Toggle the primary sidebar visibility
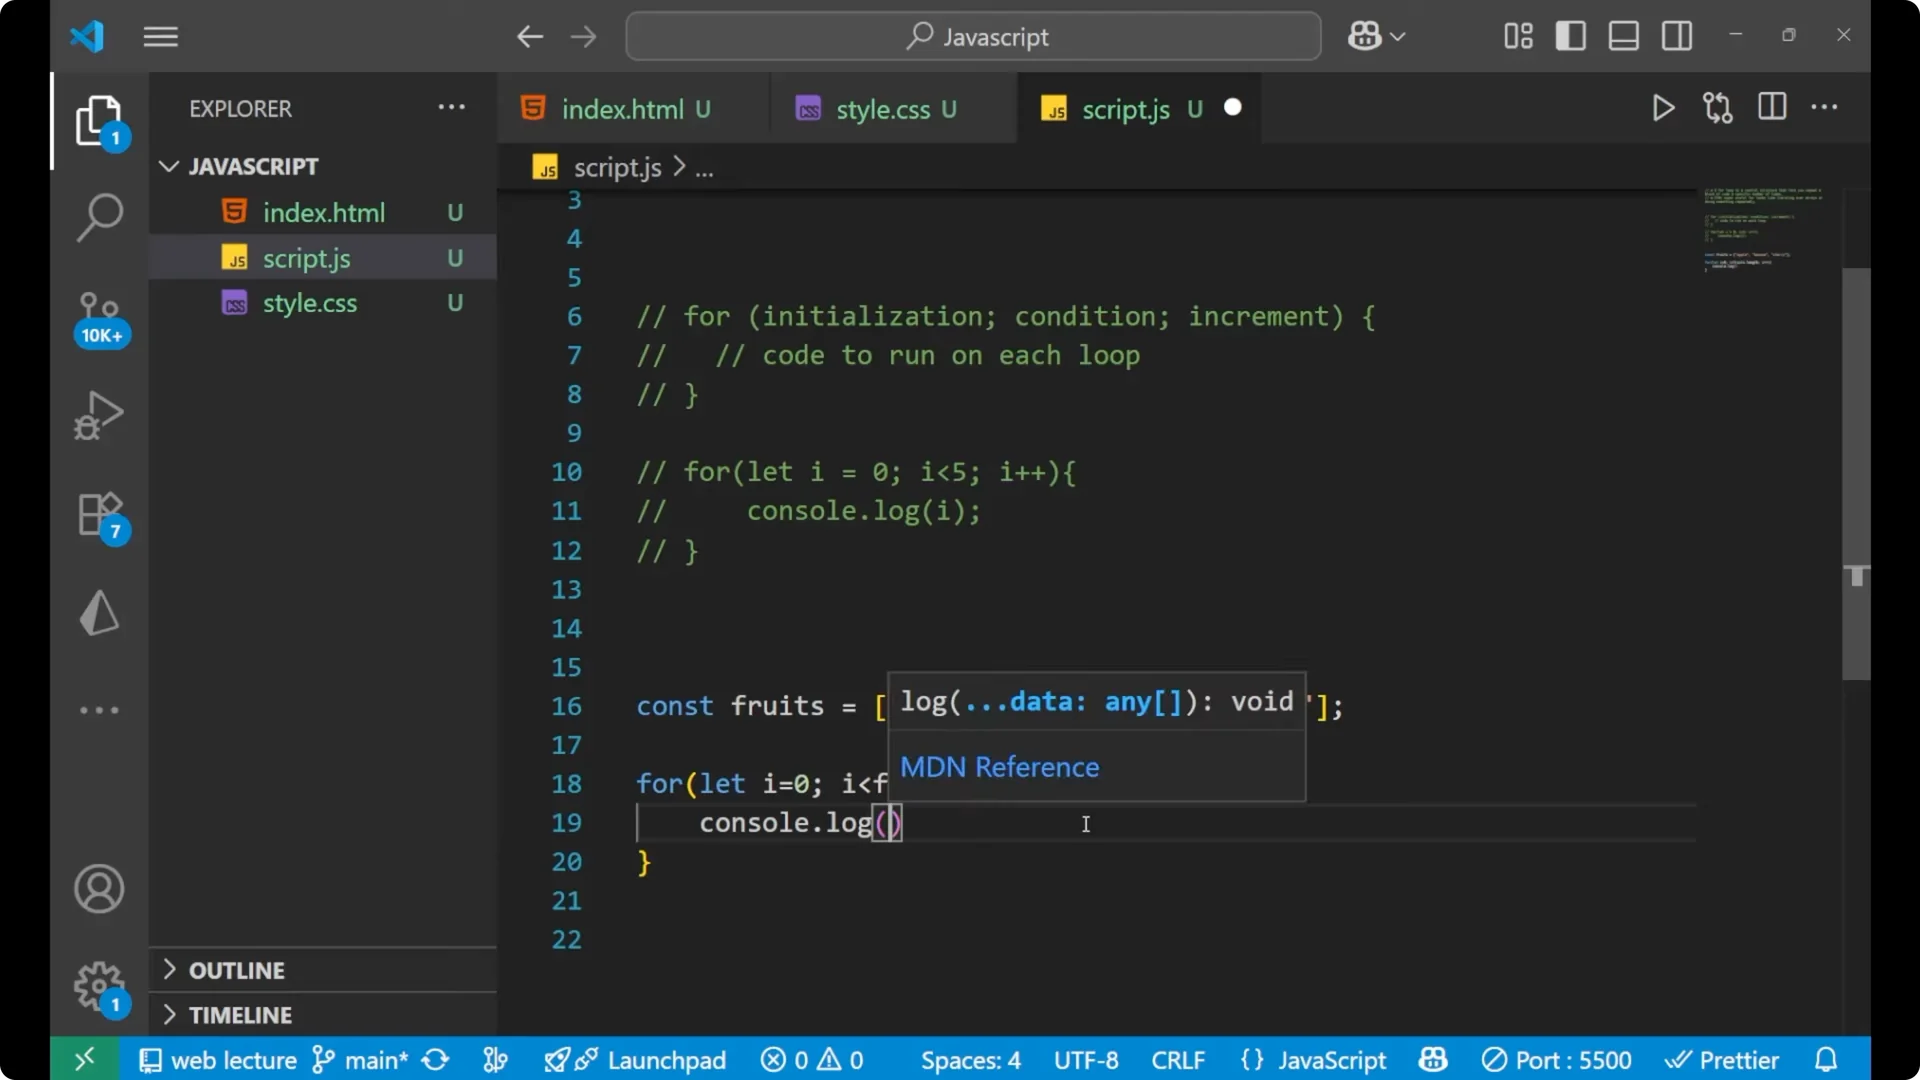 pos(1570,35)
